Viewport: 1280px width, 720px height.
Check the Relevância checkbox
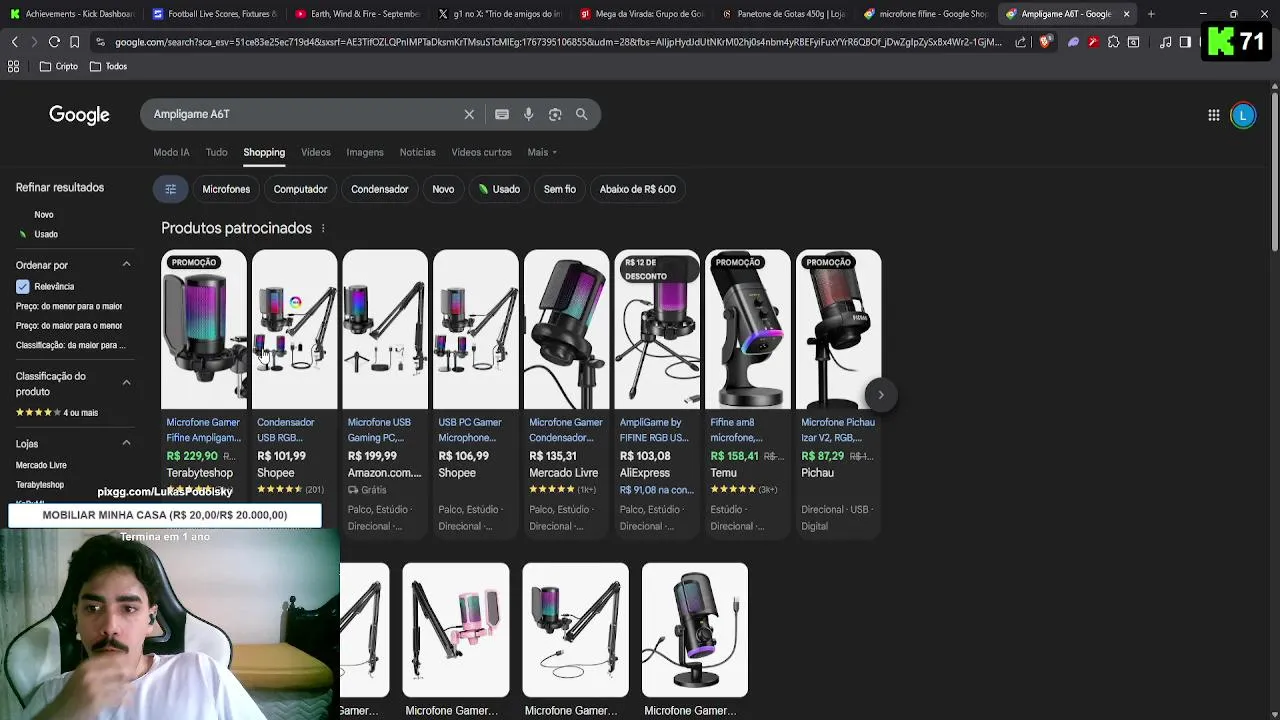click(22, 286)
